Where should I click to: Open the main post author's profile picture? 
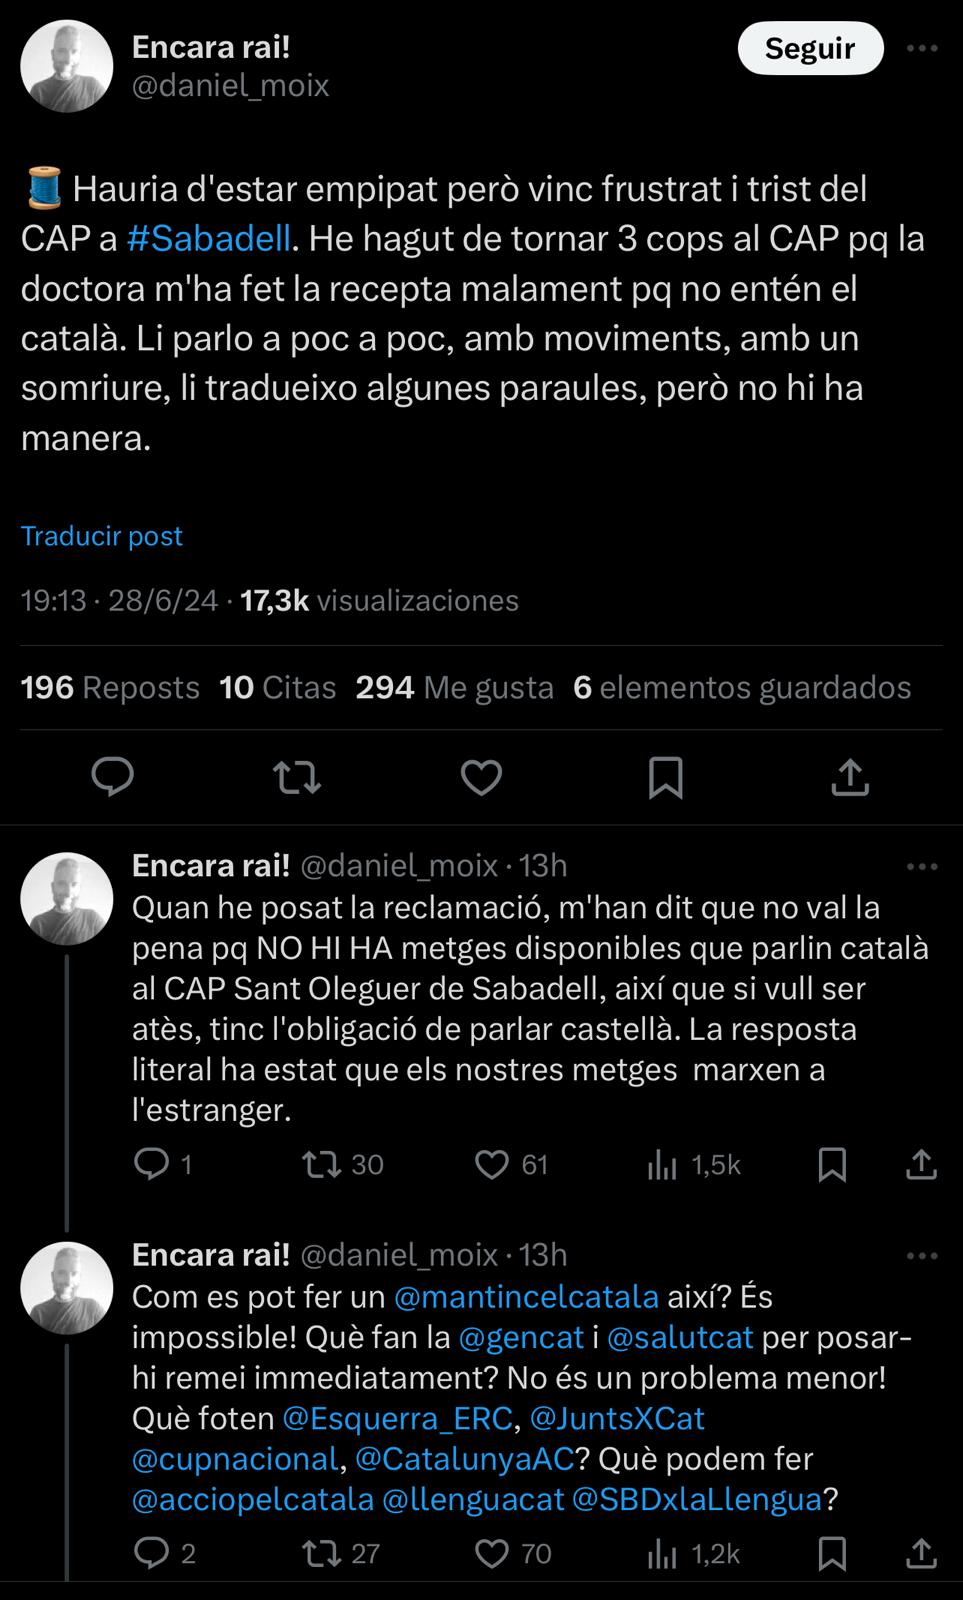tap(67, 66)
